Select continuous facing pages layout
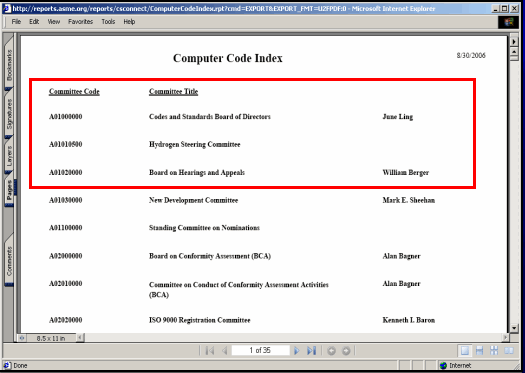The height and width of the screenshot is (373, 525). [x=494, y=351]
